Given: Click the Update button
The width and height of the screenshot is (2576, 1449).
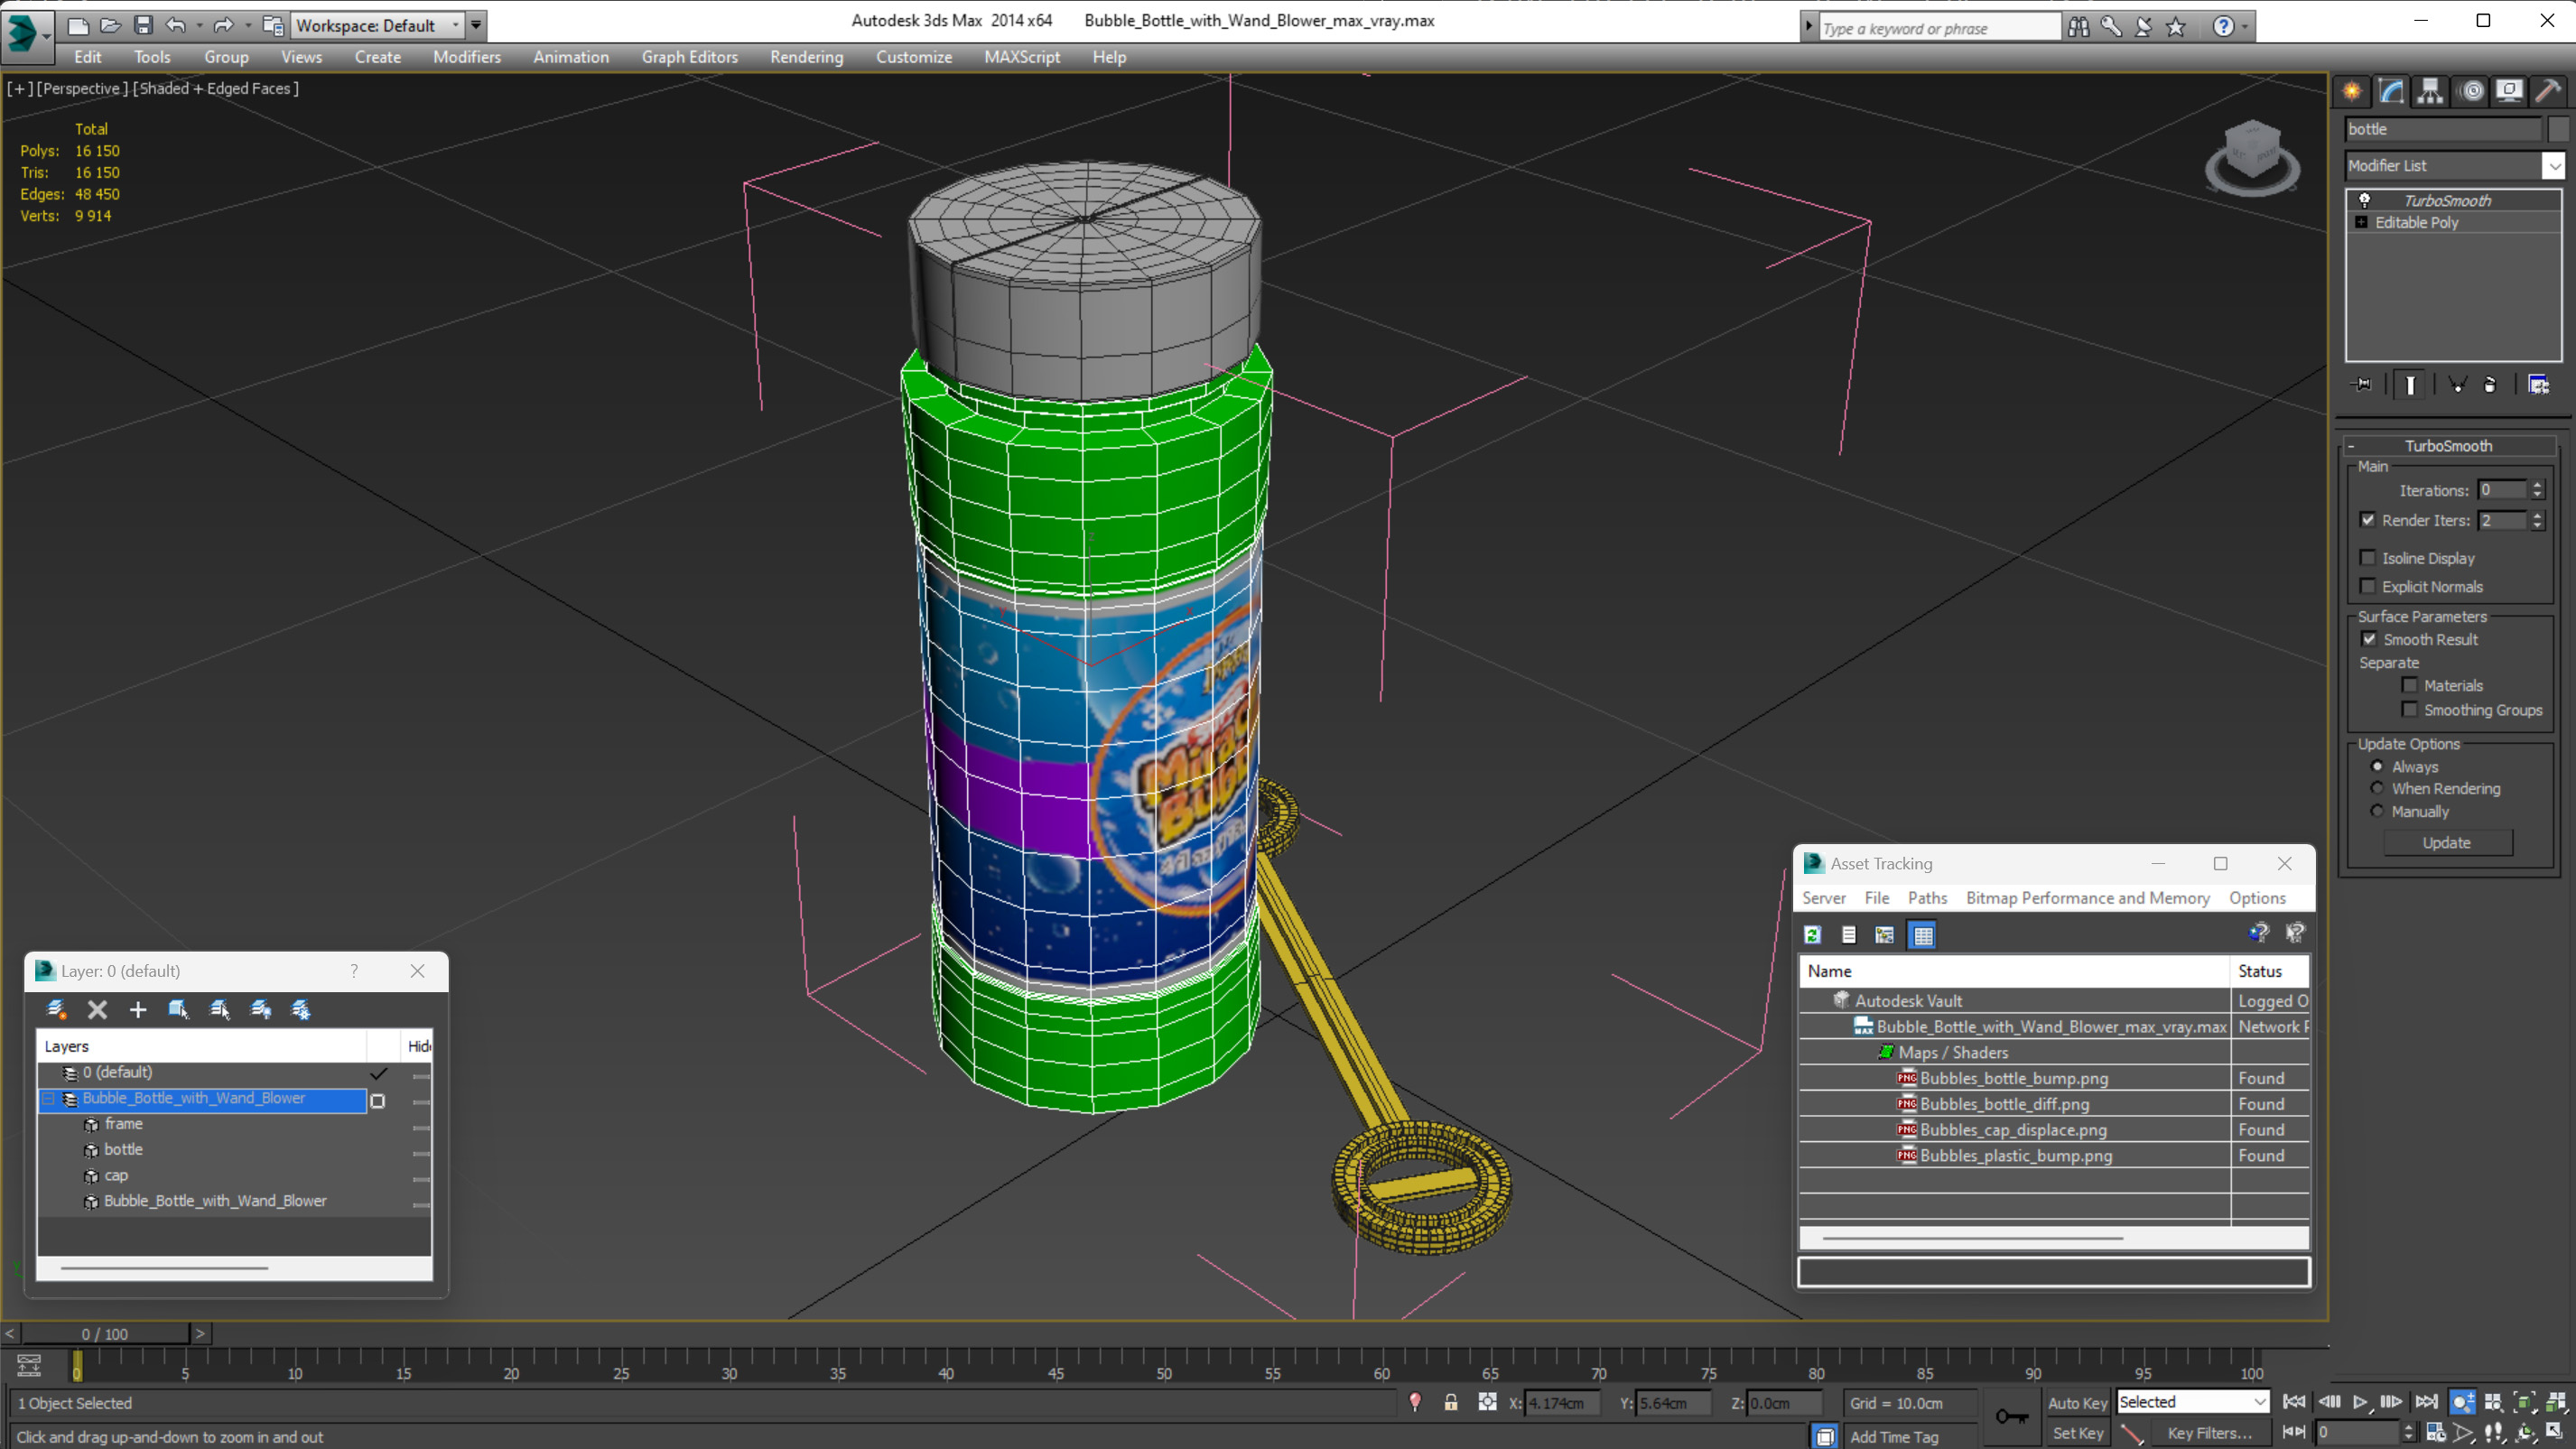Looking at the screenshot, I should (2447, 843).
